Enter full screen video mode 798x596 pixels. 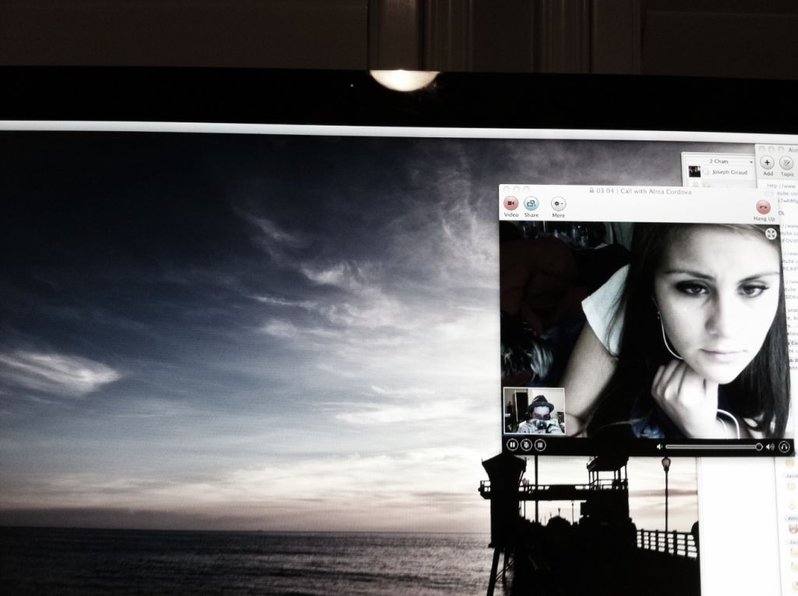pos(771,234)
